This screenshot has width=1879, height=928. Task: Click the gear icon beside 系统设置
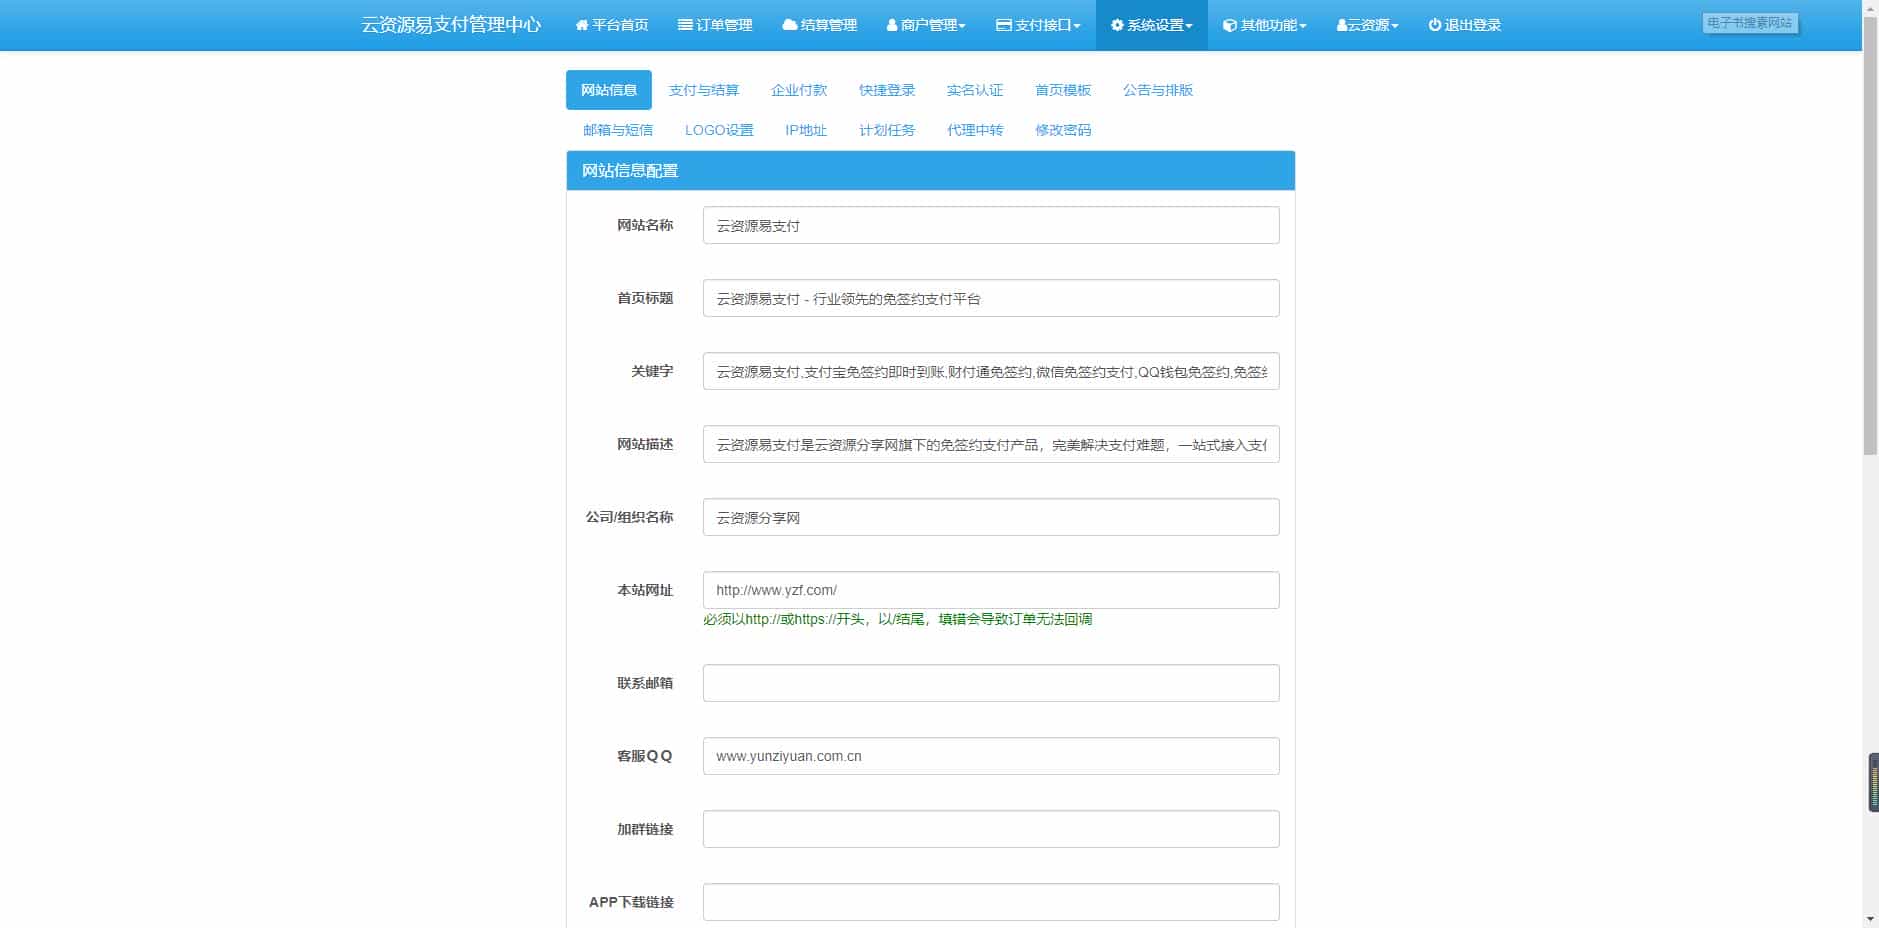coord(1117,25)
